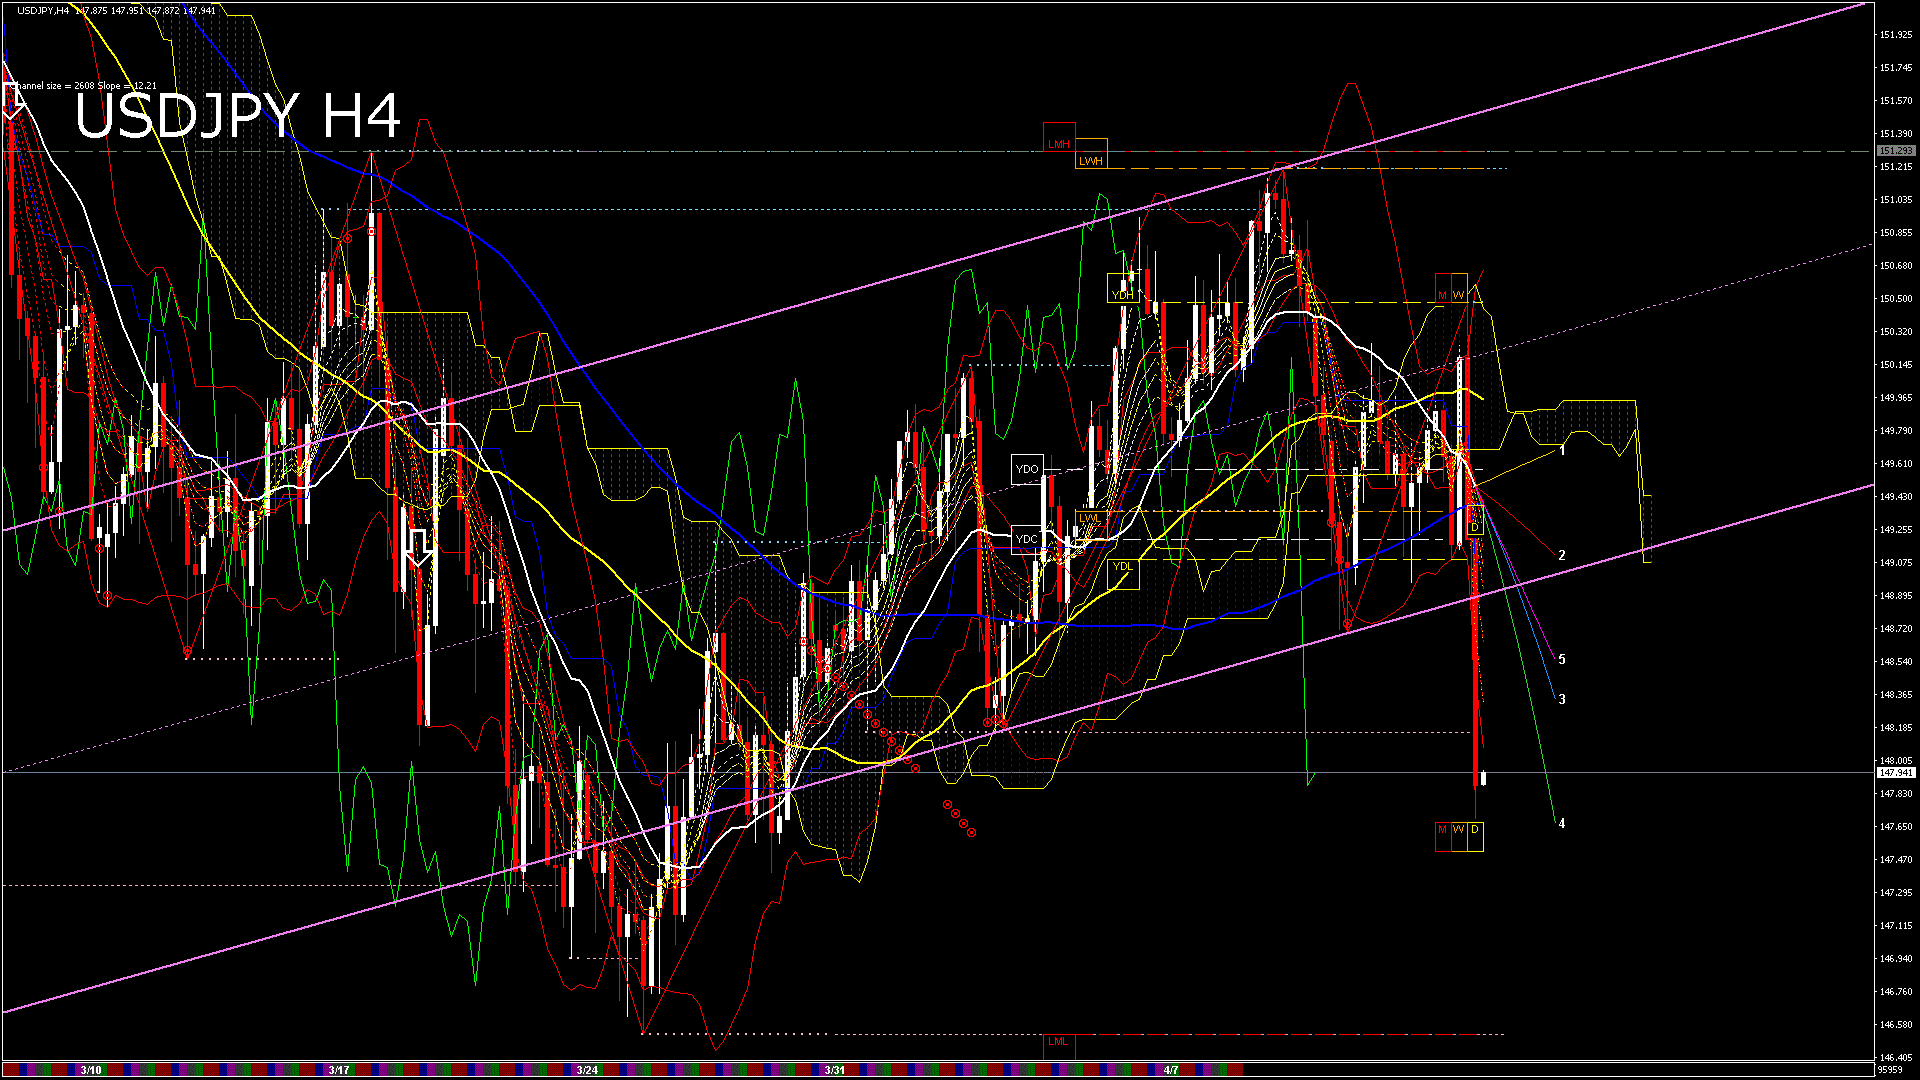Click the 149.965 price axis label
The width and height of the screenshot is (1920, 1080).
[x=1896, y=398]
